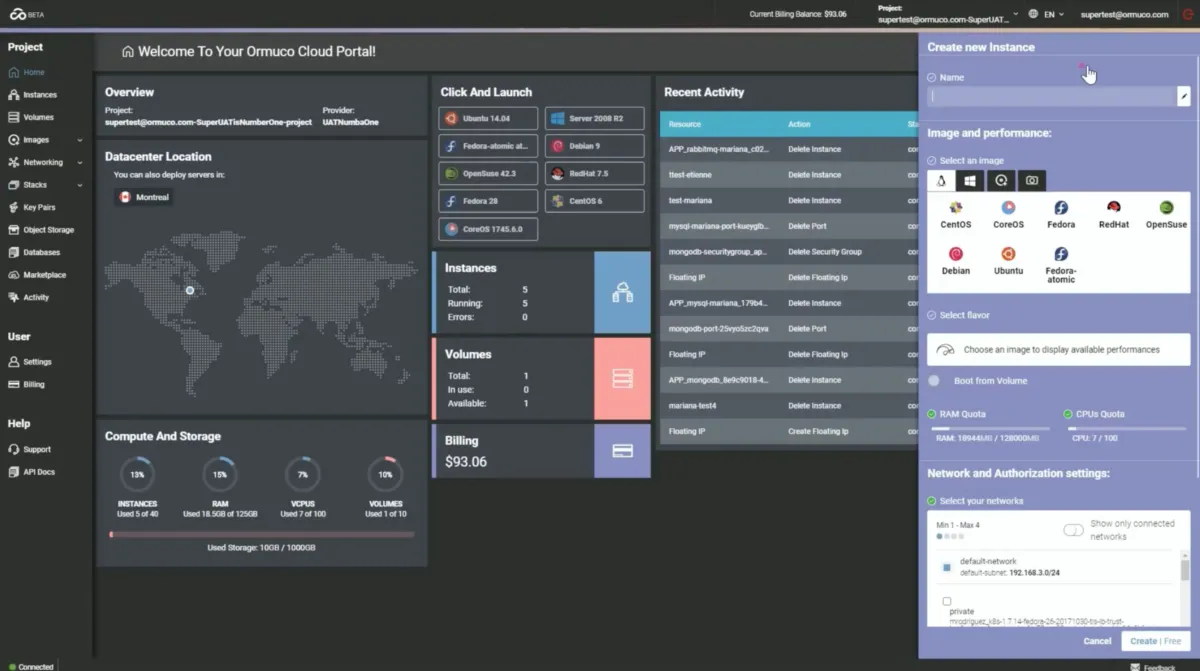The width and height of the screenshot is (1200, 671).
Task: Launch Ubuntu 14.04 from Click And Launch
Action: pos(488,118)
